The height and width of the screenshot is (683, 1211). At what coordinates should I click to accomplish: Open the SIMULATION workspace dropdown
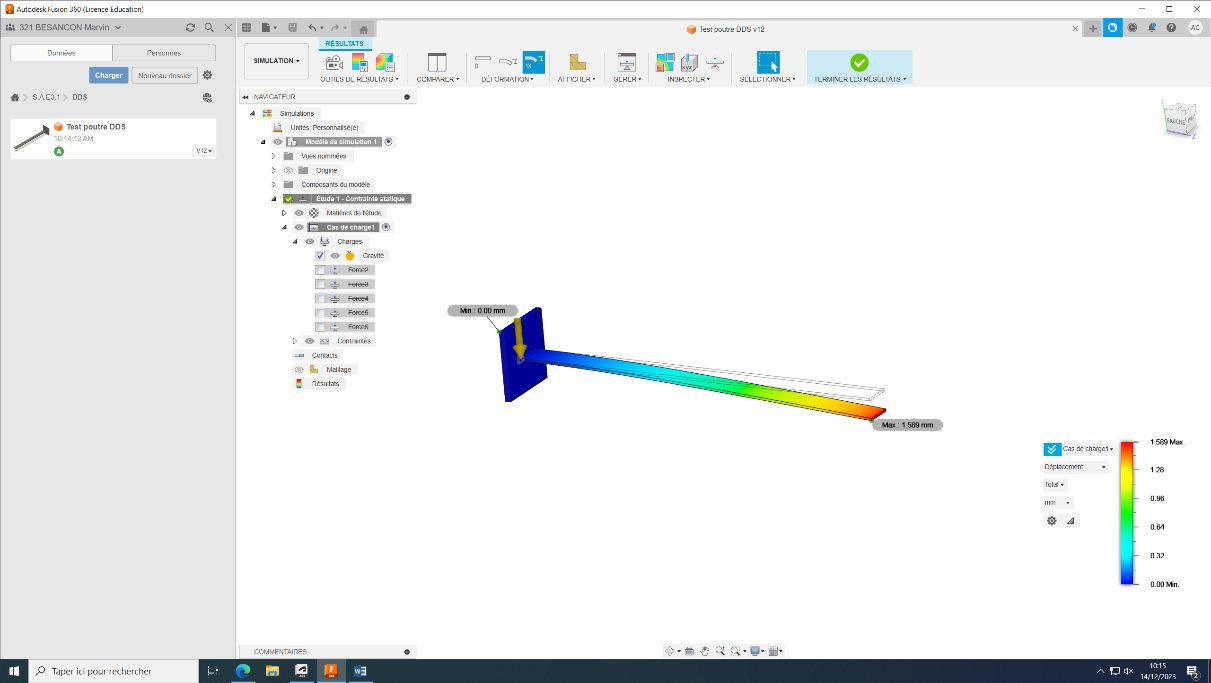pyautogui.click(x=276, y=61)
